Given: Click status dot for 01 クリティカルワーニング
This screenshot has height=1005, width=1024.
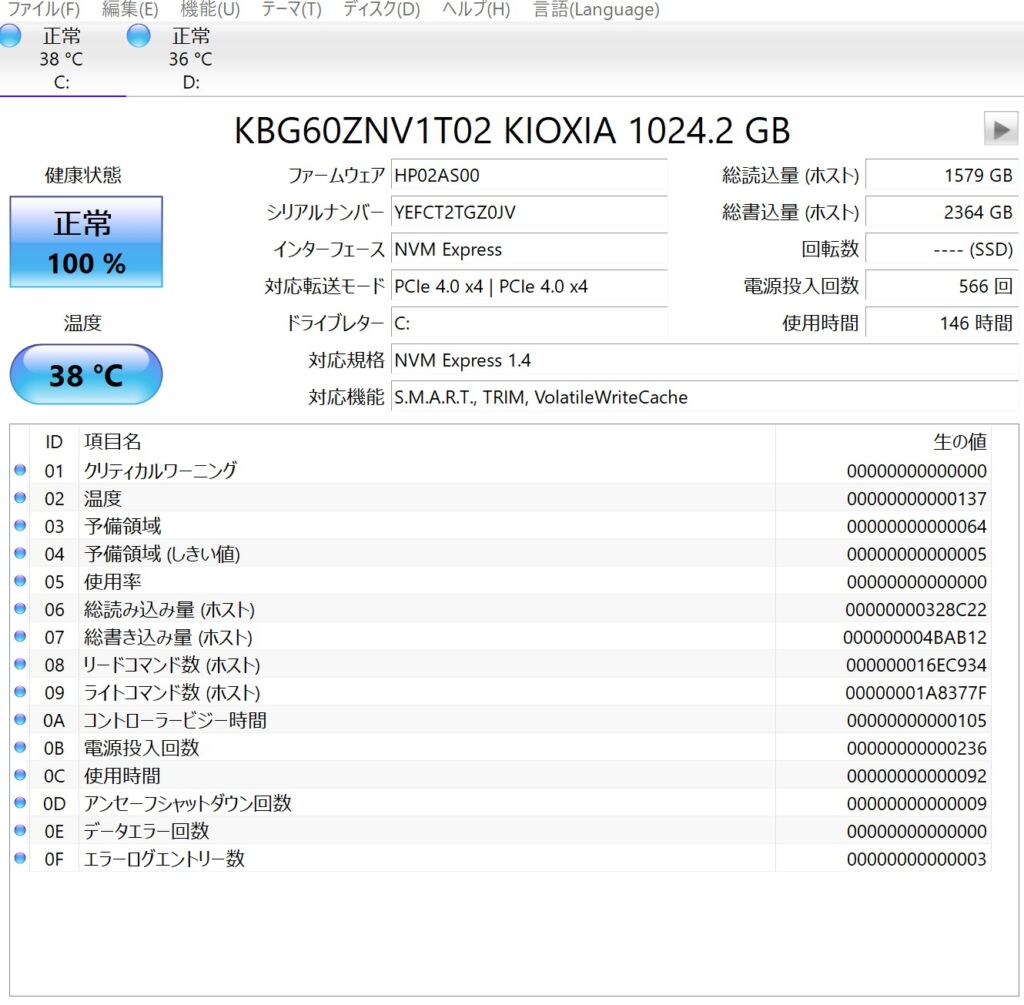Looking at the screenshot, I should pyautogui.click(x=20, y=470).
